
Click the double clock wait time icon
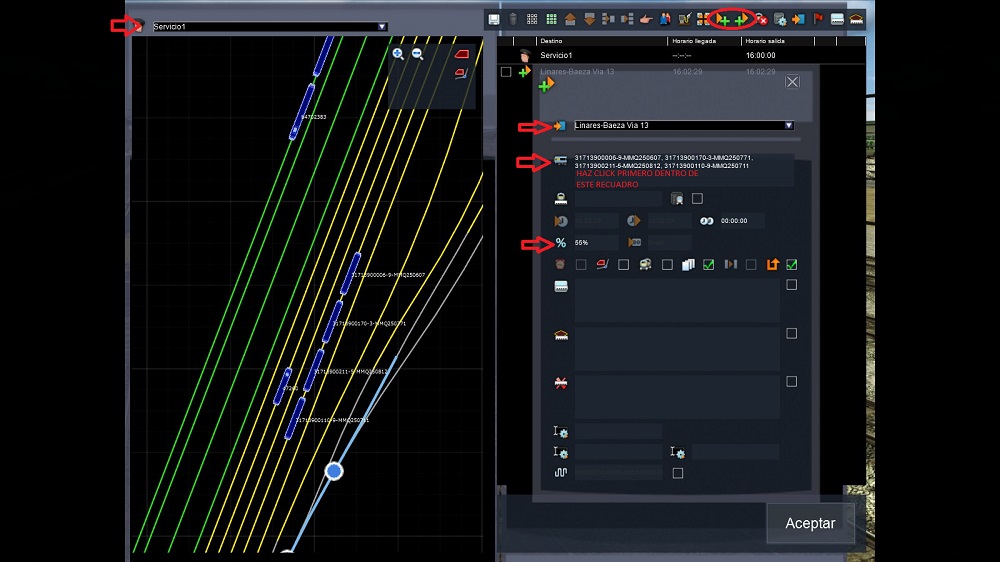706,221
